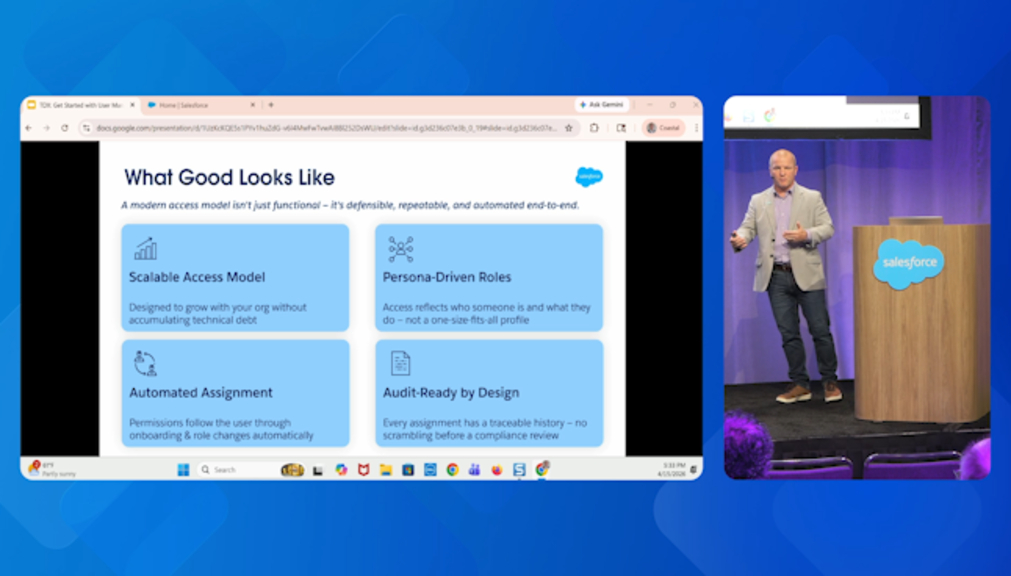
Task: Go back using the browser back arrow
Action: (28, 128)
